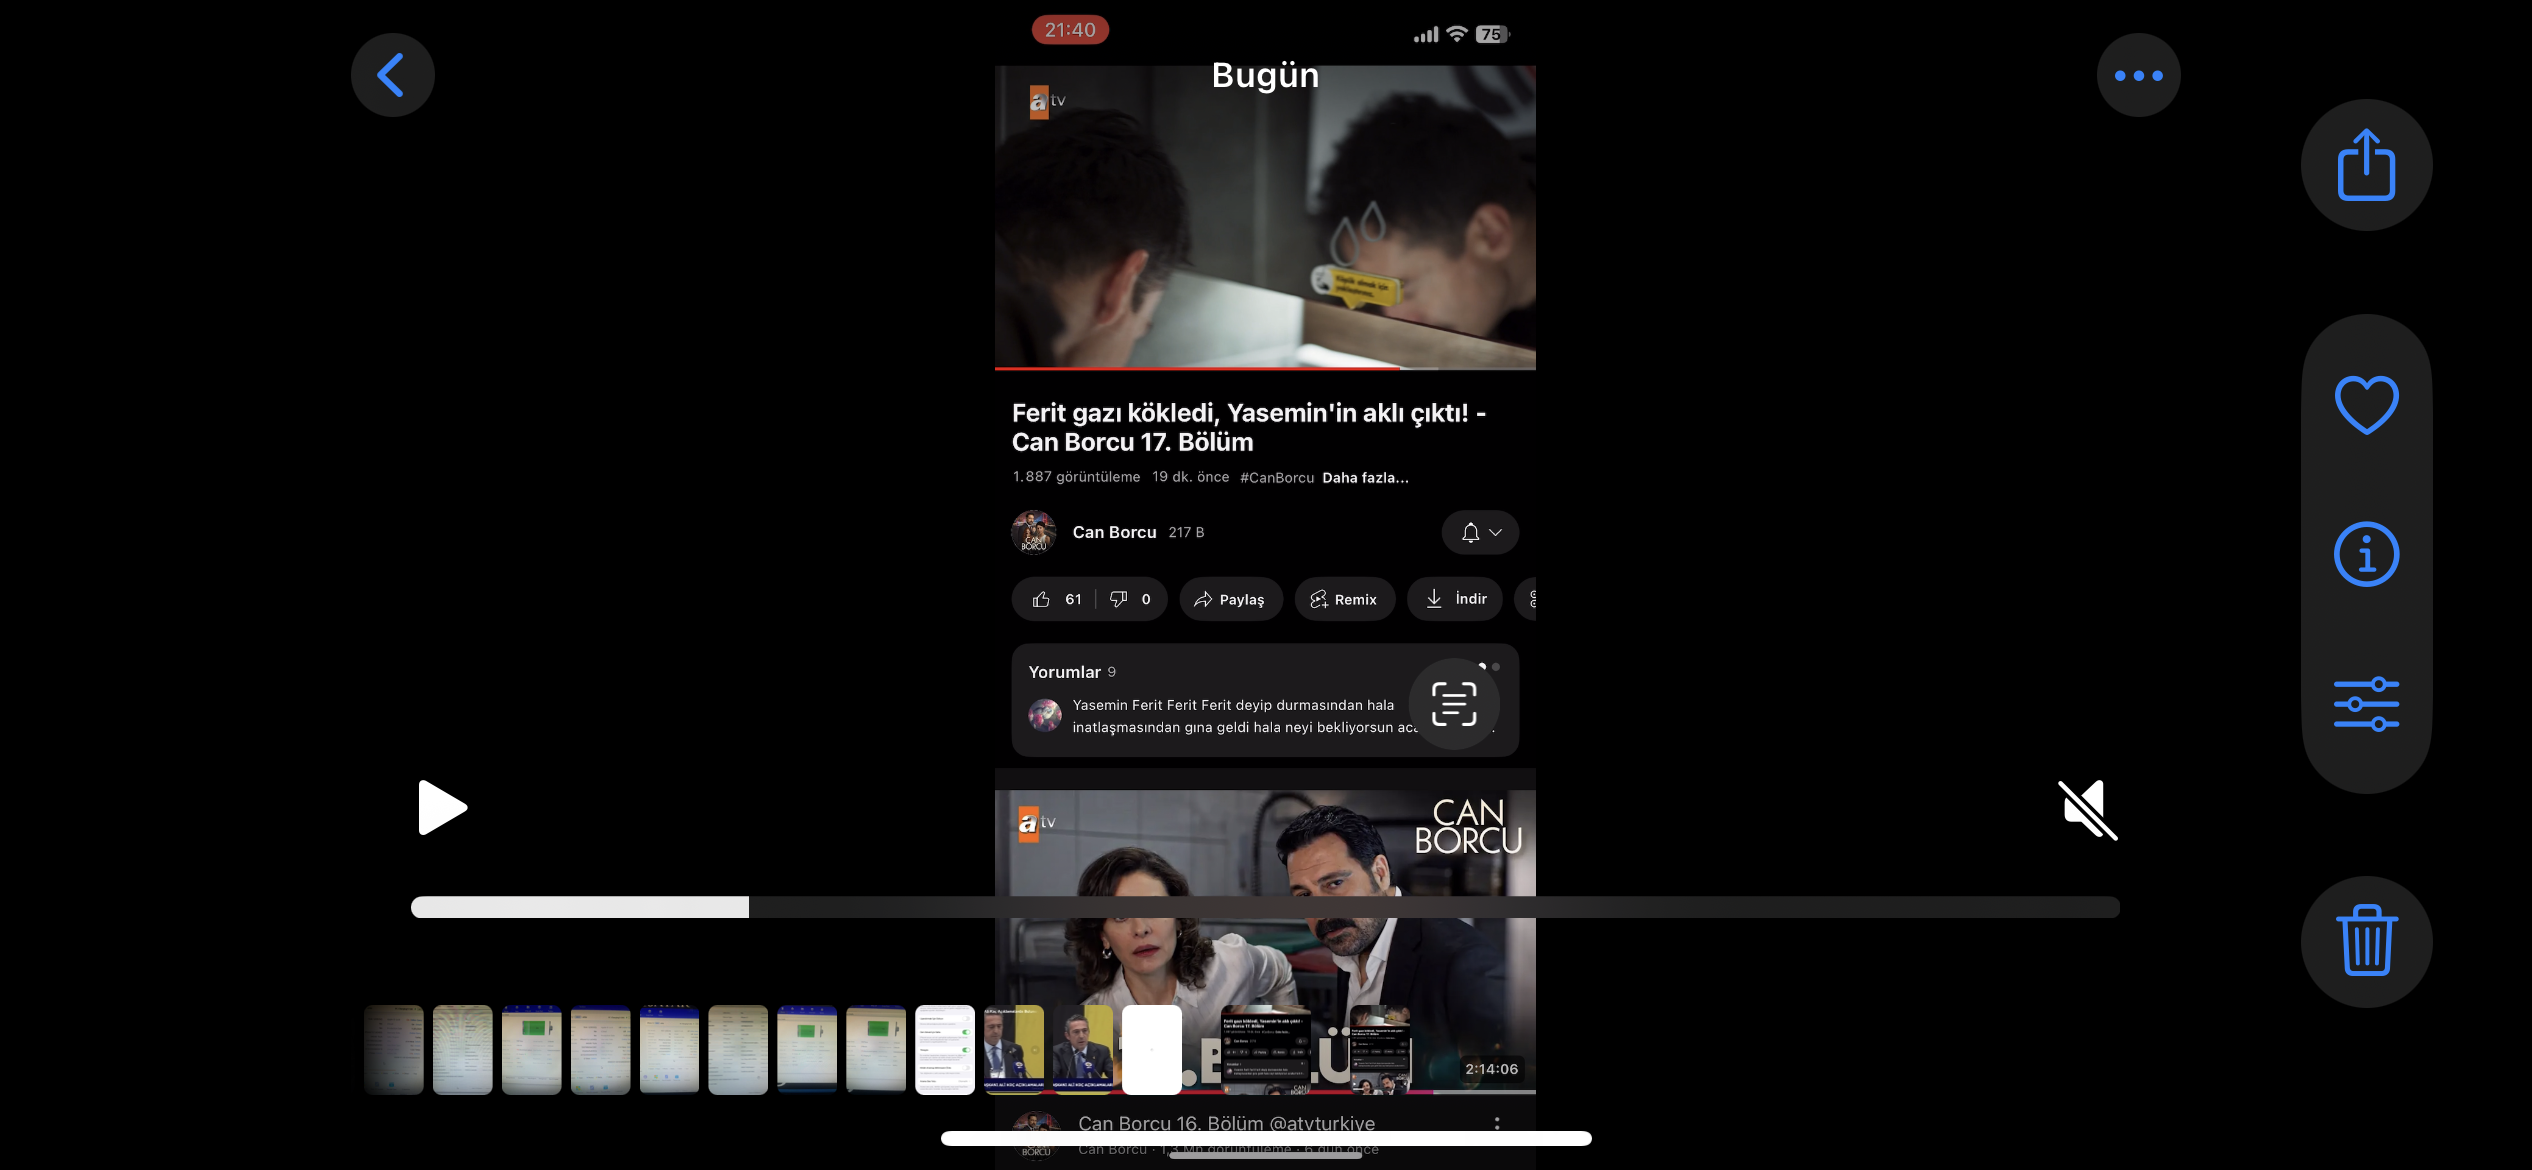Viewport: 2532px width, 1170px height.
Task: Play the video with the play button
Action: [442, 807]
